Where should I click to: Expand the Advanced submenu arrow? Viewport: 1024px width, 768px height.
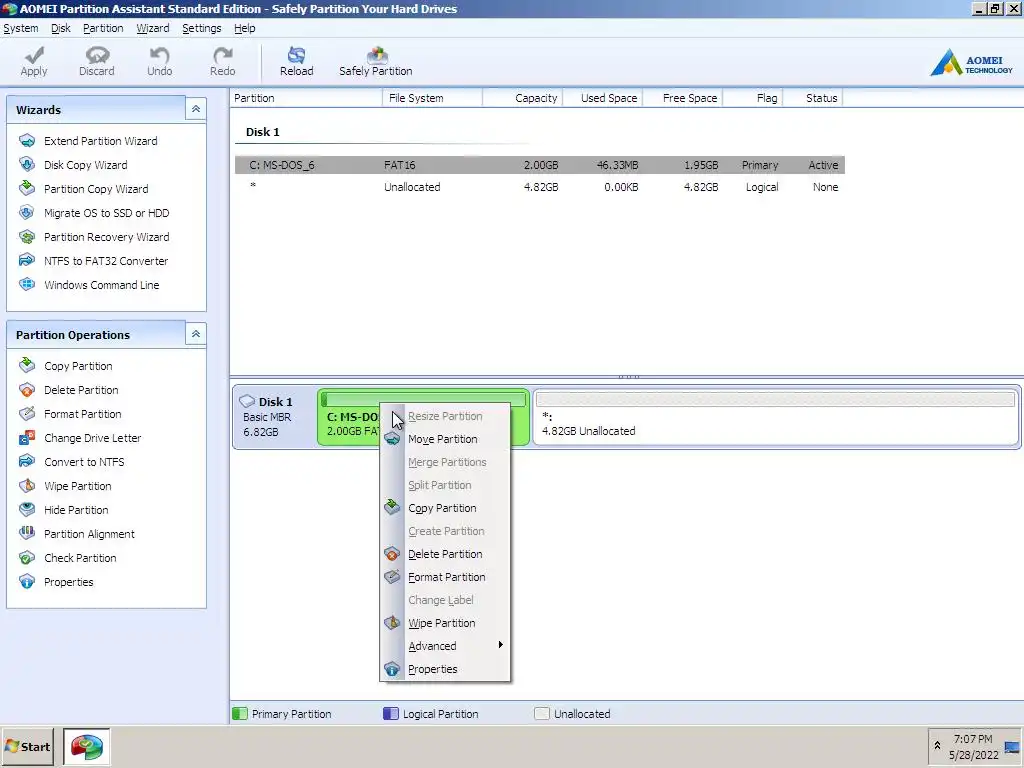pyautogui.click(x=500, y=645)
